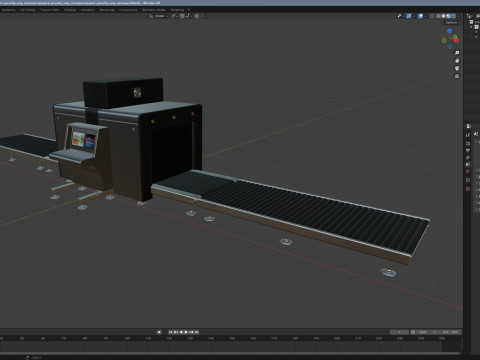Open the Animation workspace tab

pos(88,10)
